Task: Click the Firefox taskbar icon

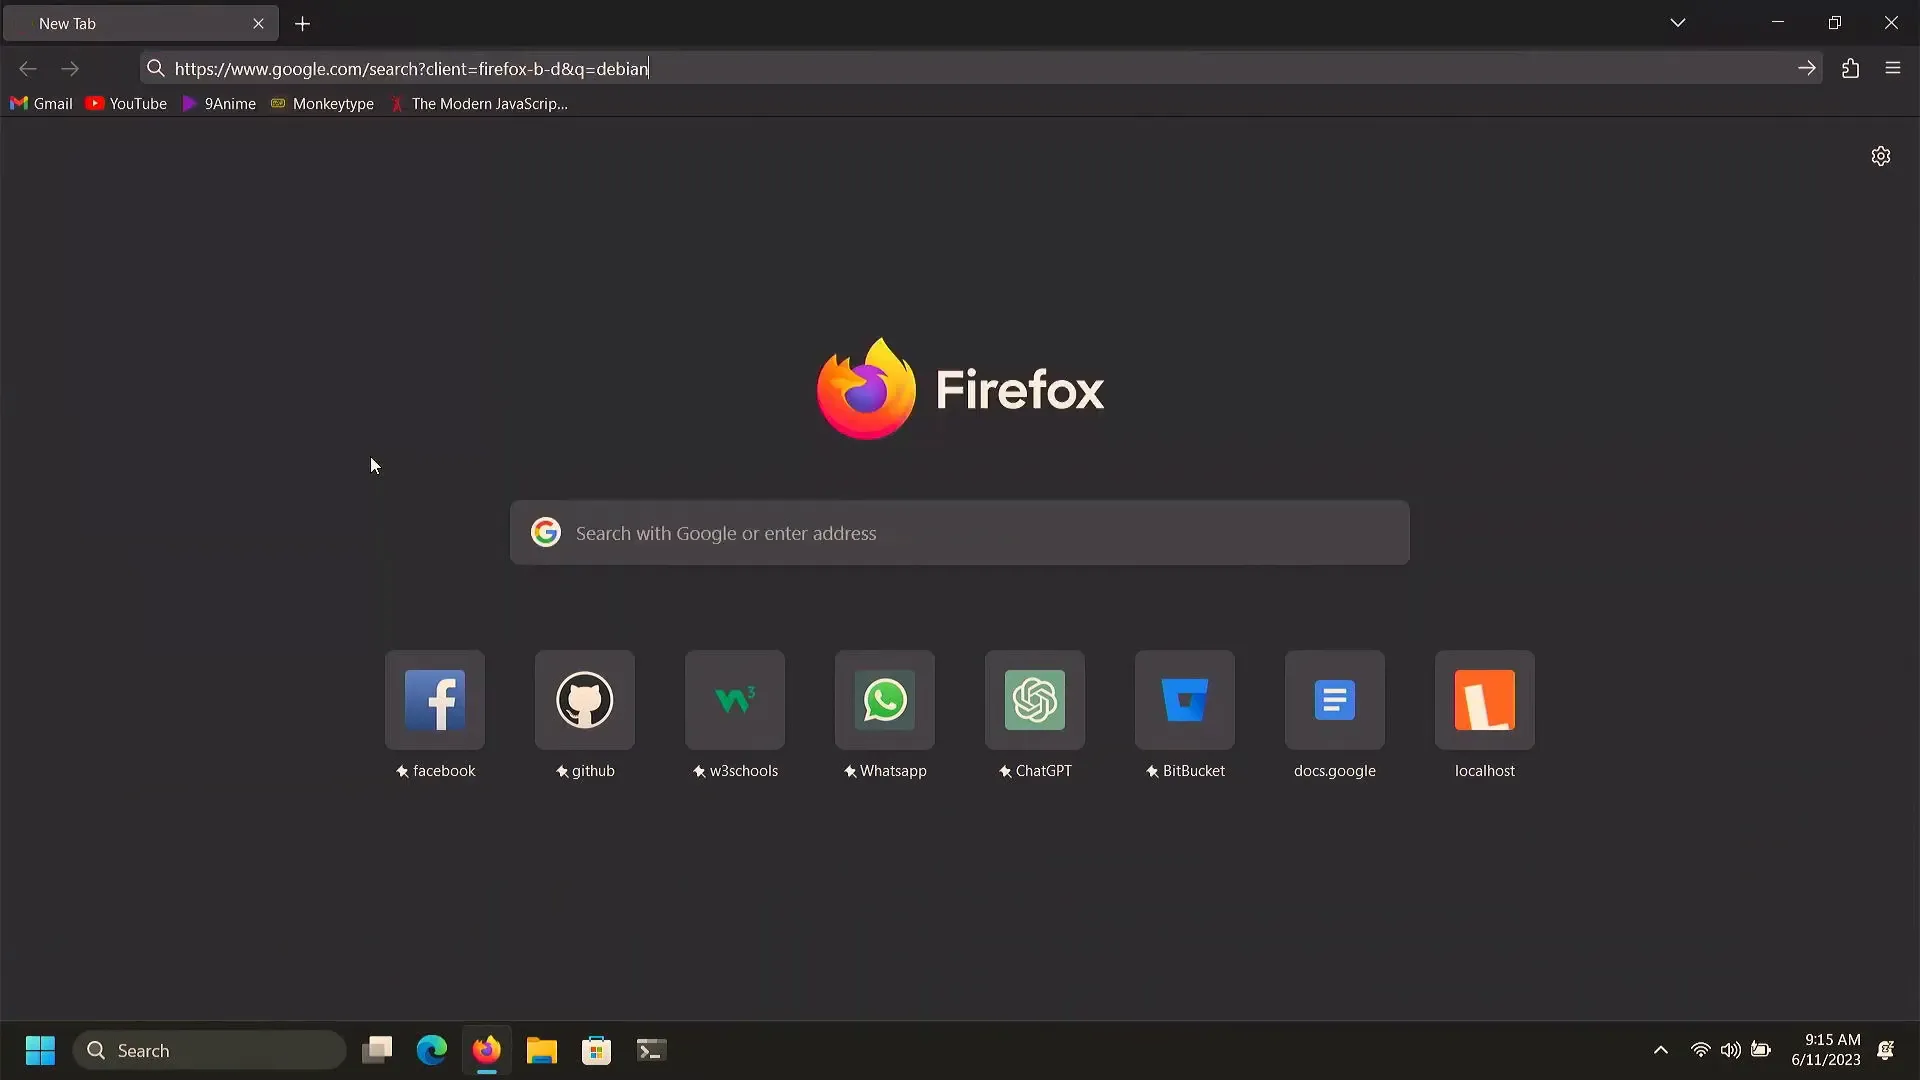Action: 487,1050
